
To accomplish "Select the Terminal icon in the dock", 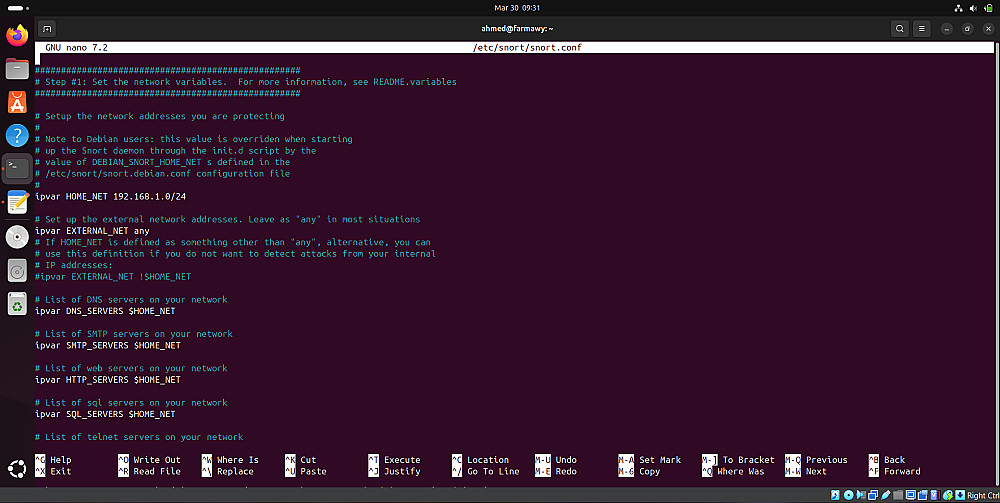I will (17, 169).
